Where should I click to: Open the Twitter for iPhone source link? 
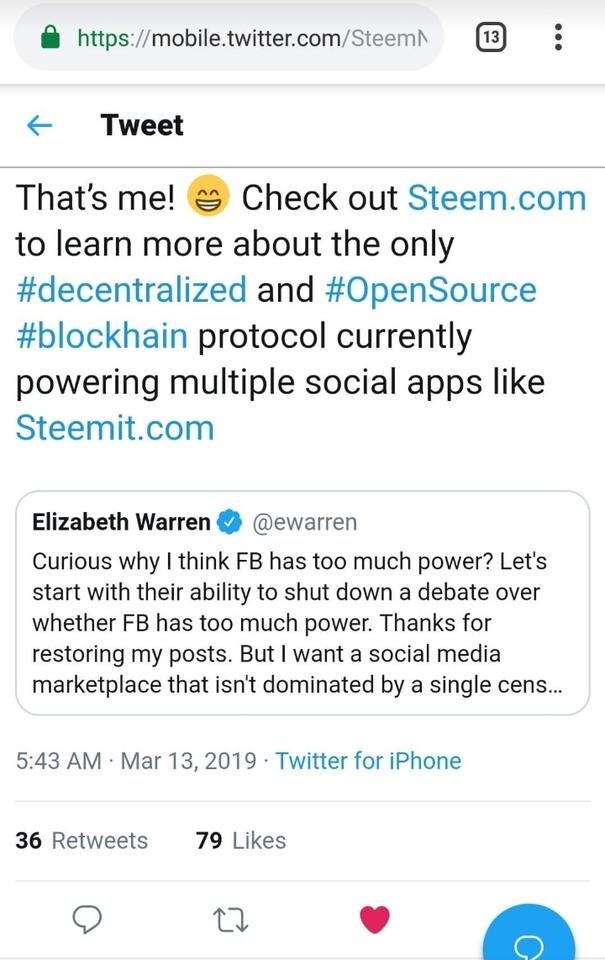tap(368, 760)
